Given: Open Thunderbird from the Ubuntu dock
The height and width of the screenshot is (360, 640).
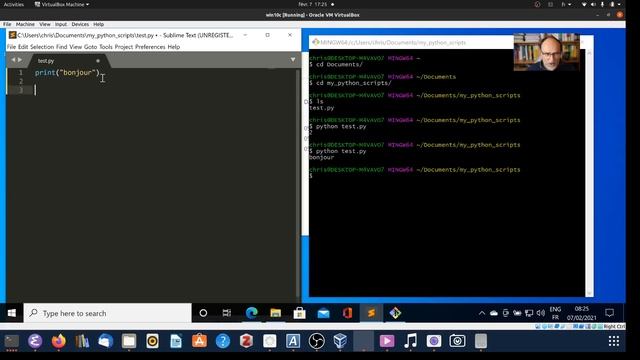Looking at the screenshot, I should click(x=106, y=341).
